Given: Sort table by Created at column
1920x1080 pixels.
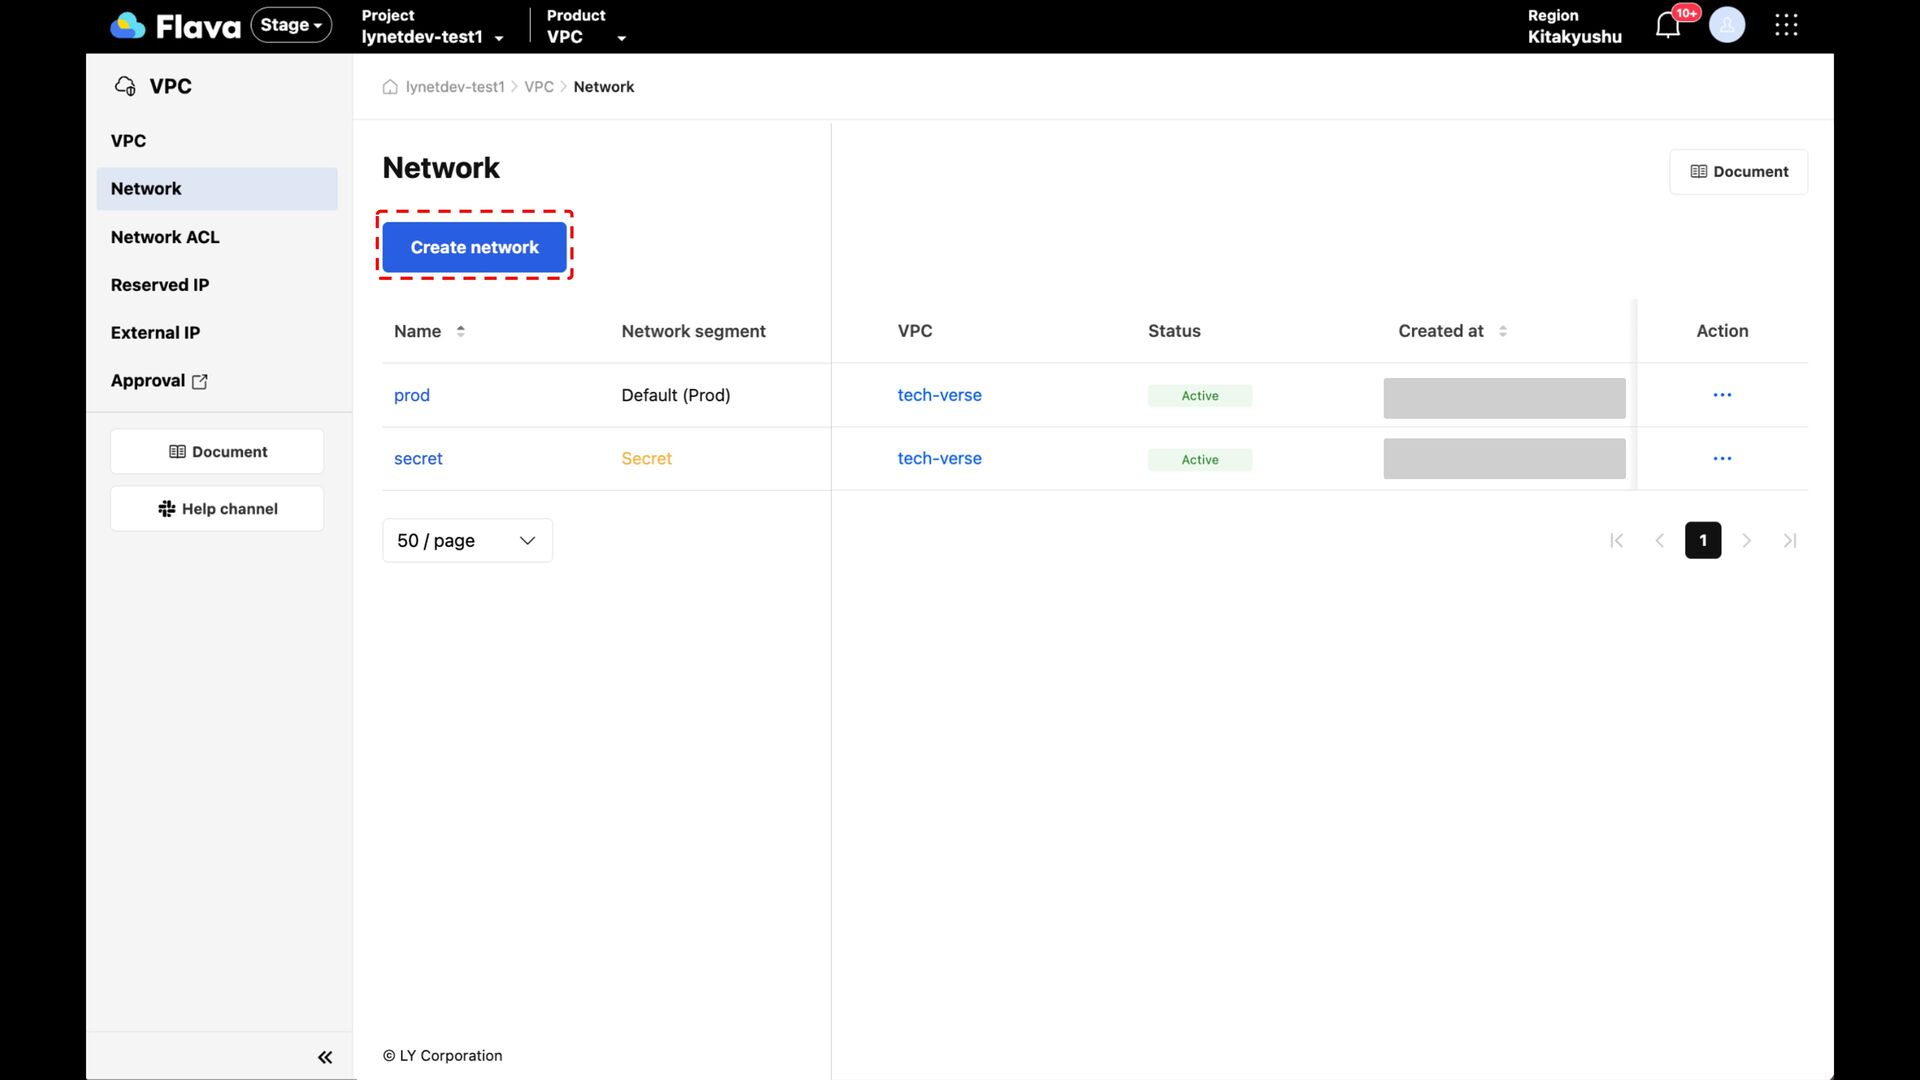Looking at the screenshot, I should pos(1502,331).
